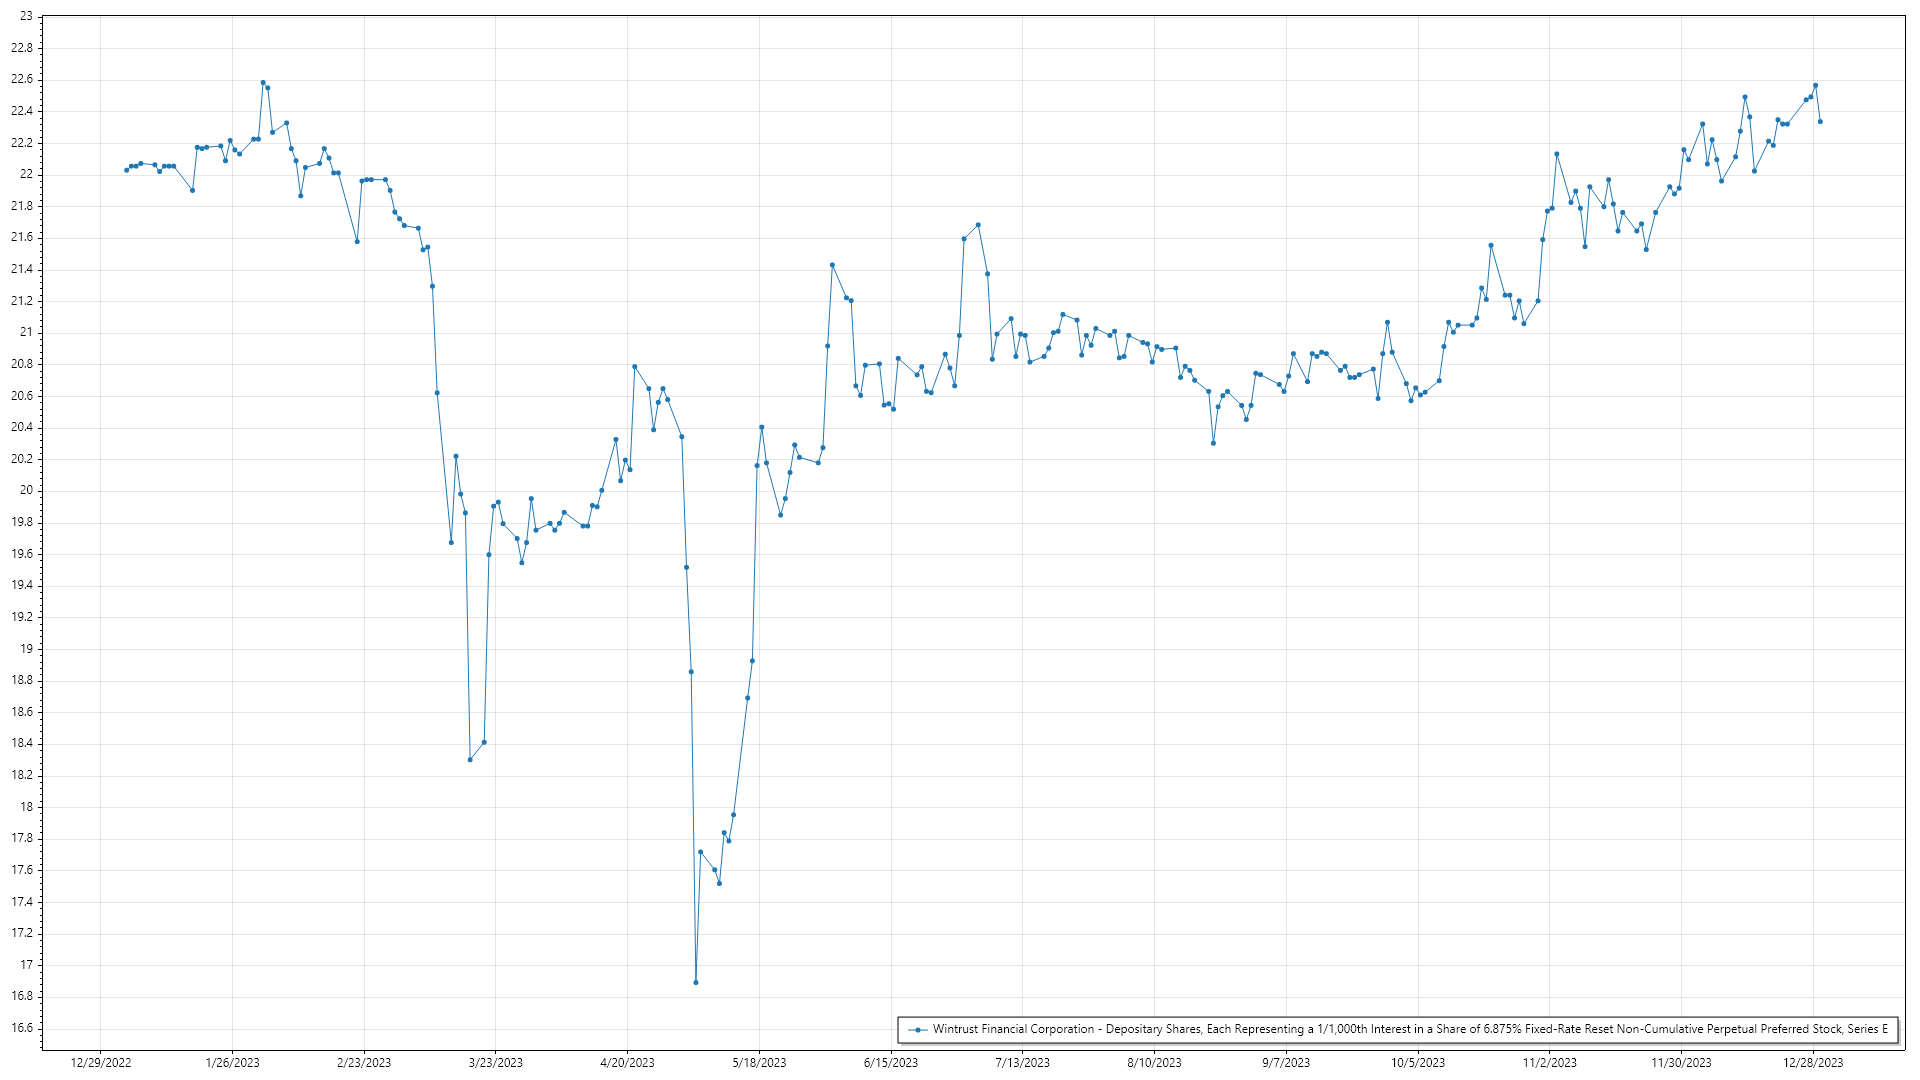Click the highest data point near 22.6 in early February

coord(263,83)
